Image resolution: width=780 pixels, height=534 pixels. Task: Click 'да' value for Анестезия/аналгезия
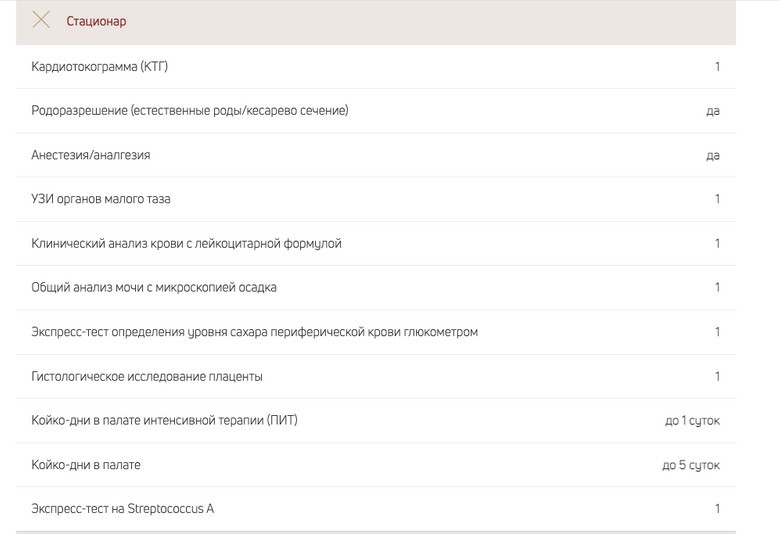pos(712,155)
